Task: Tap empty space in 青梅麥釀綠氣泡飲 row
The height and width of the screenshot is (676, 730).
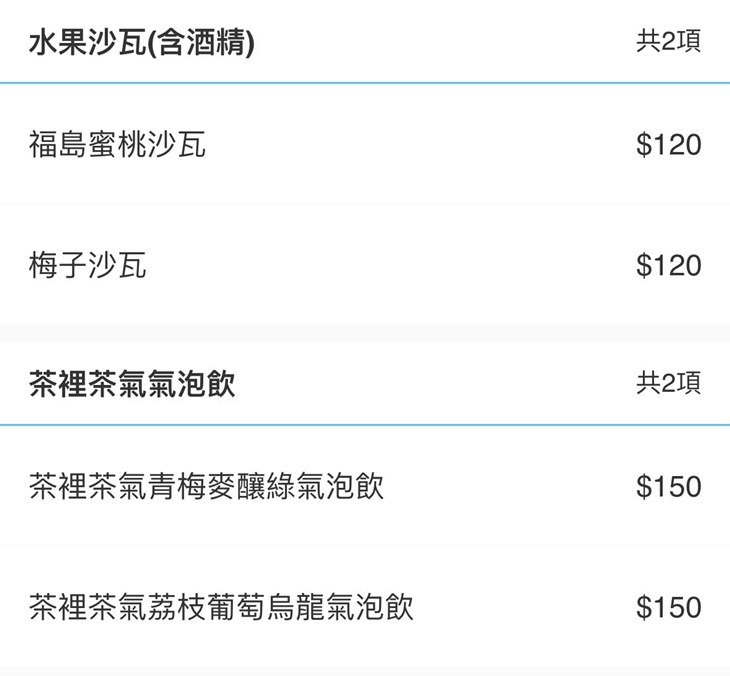Action: click(x=510, y=487)
